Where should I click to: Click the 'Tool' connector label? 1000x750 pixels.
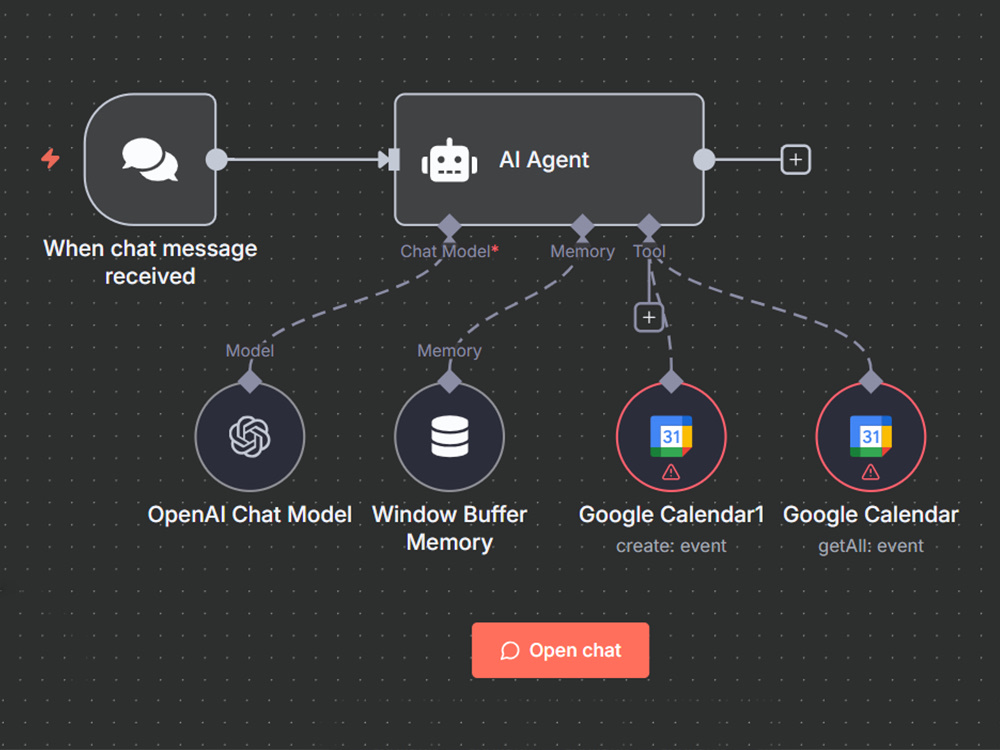[x=649, y=251]
